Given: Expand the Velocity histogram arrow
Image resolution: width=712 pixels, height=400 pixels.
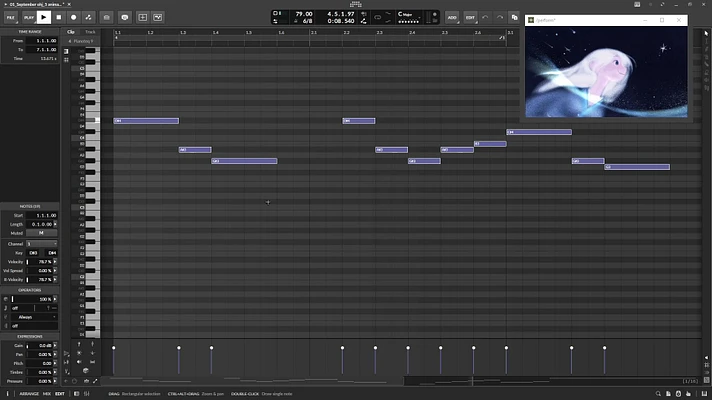Looking at the screenshot, I should click(x=55, y=262).
